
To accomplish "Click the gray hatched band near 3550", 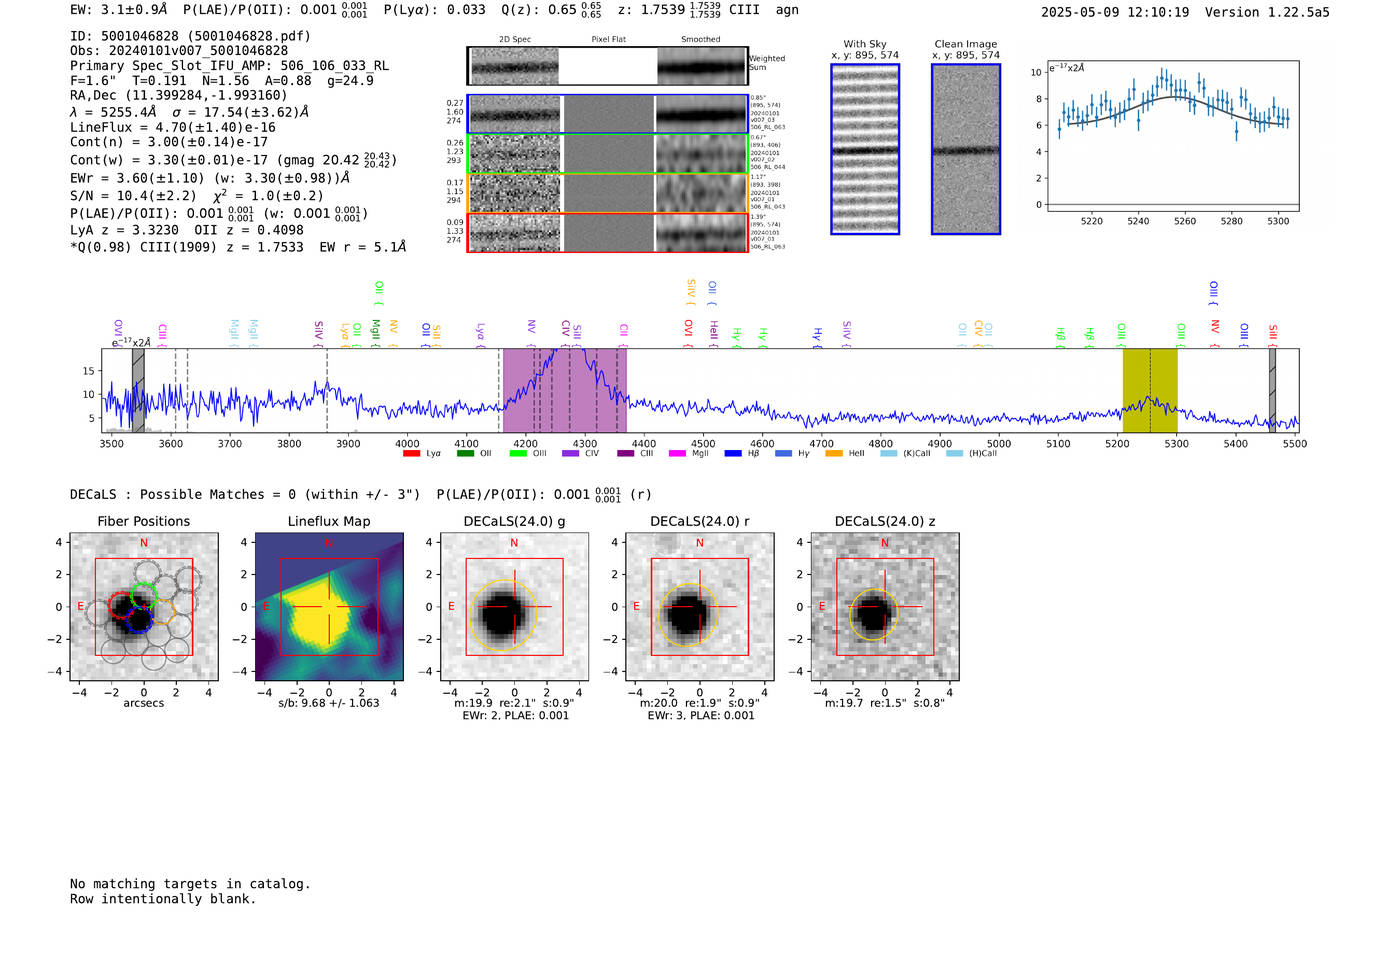I will tap(138, 390).
